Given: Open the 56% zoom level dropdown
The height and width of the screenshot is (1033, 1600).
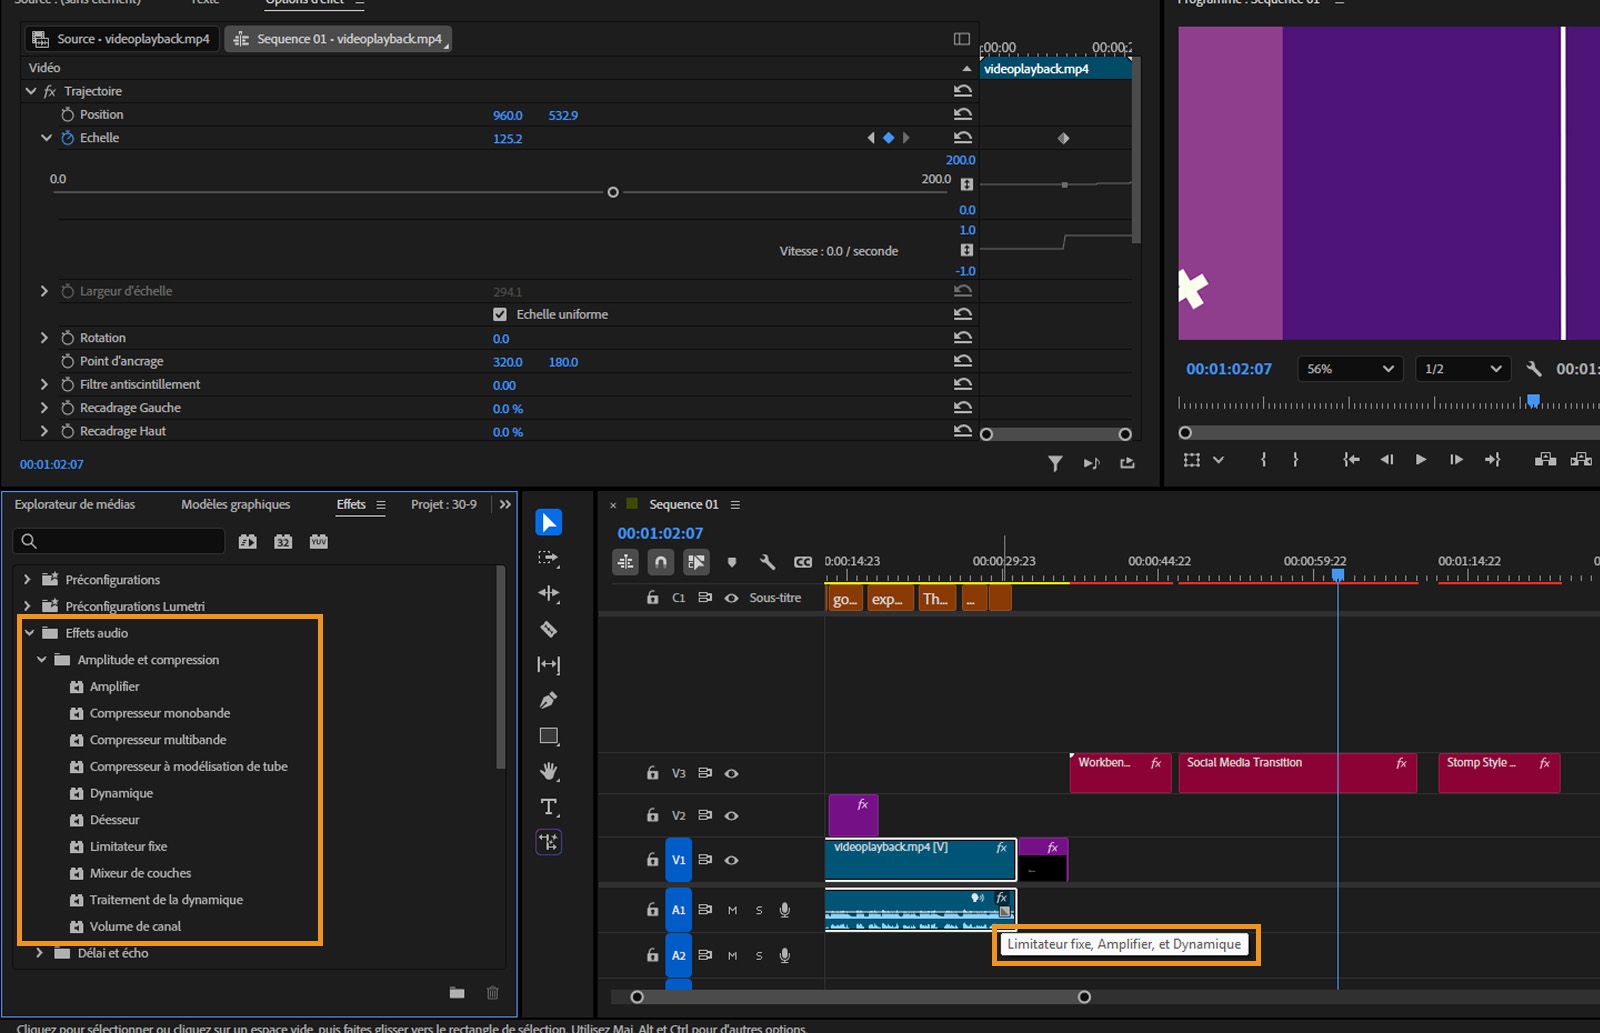Looking at the screenshot, I should pos(1349,368).
